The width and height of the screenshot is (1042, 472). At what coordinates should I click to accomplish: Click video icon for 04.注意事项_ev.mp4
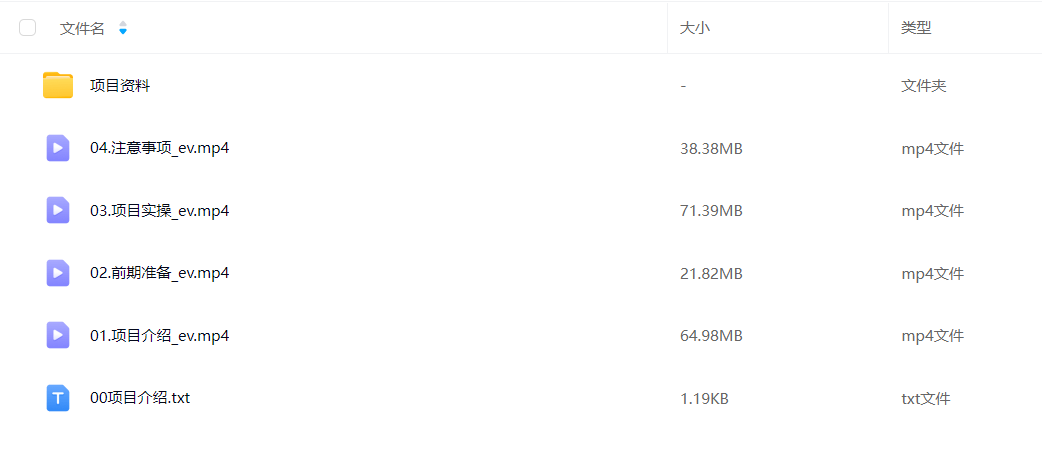(58, 148)
